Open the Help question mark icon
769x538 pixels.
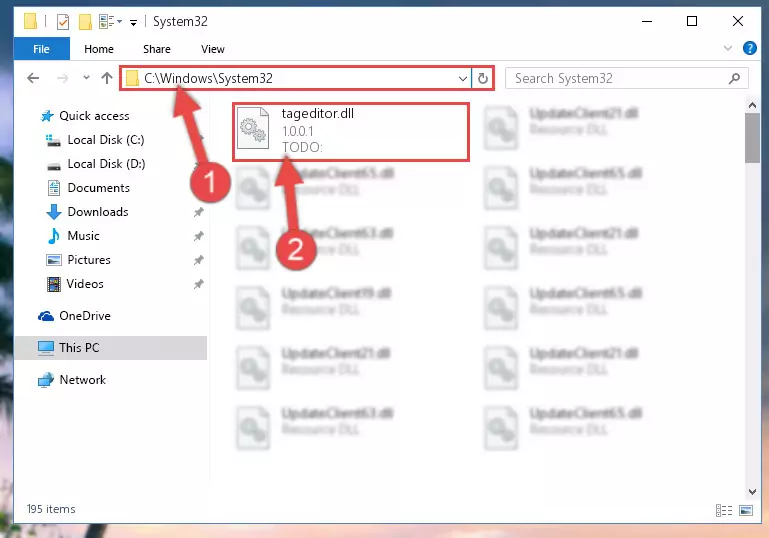click(x=749, y=48)
